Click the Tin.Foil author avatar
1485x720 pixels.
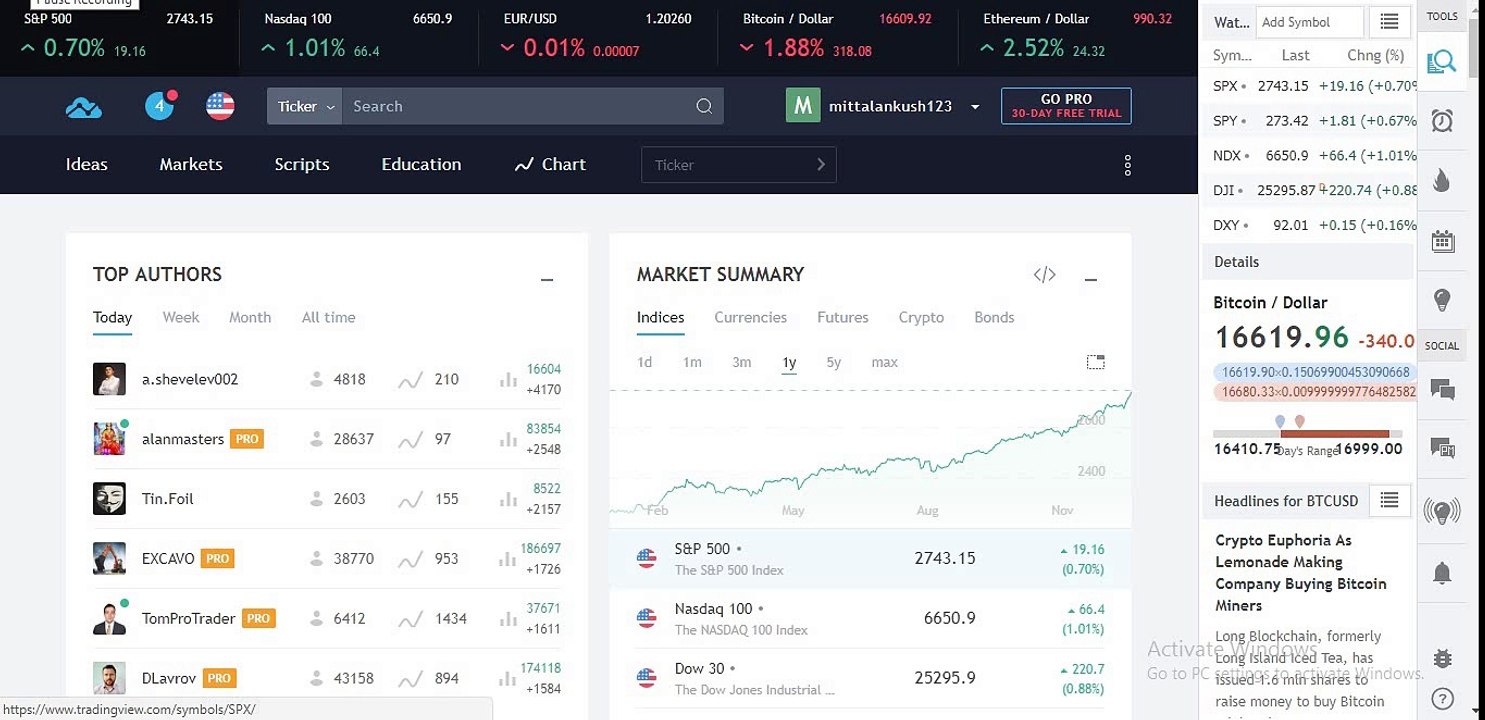pyautogui.click(x=109, y=499)
